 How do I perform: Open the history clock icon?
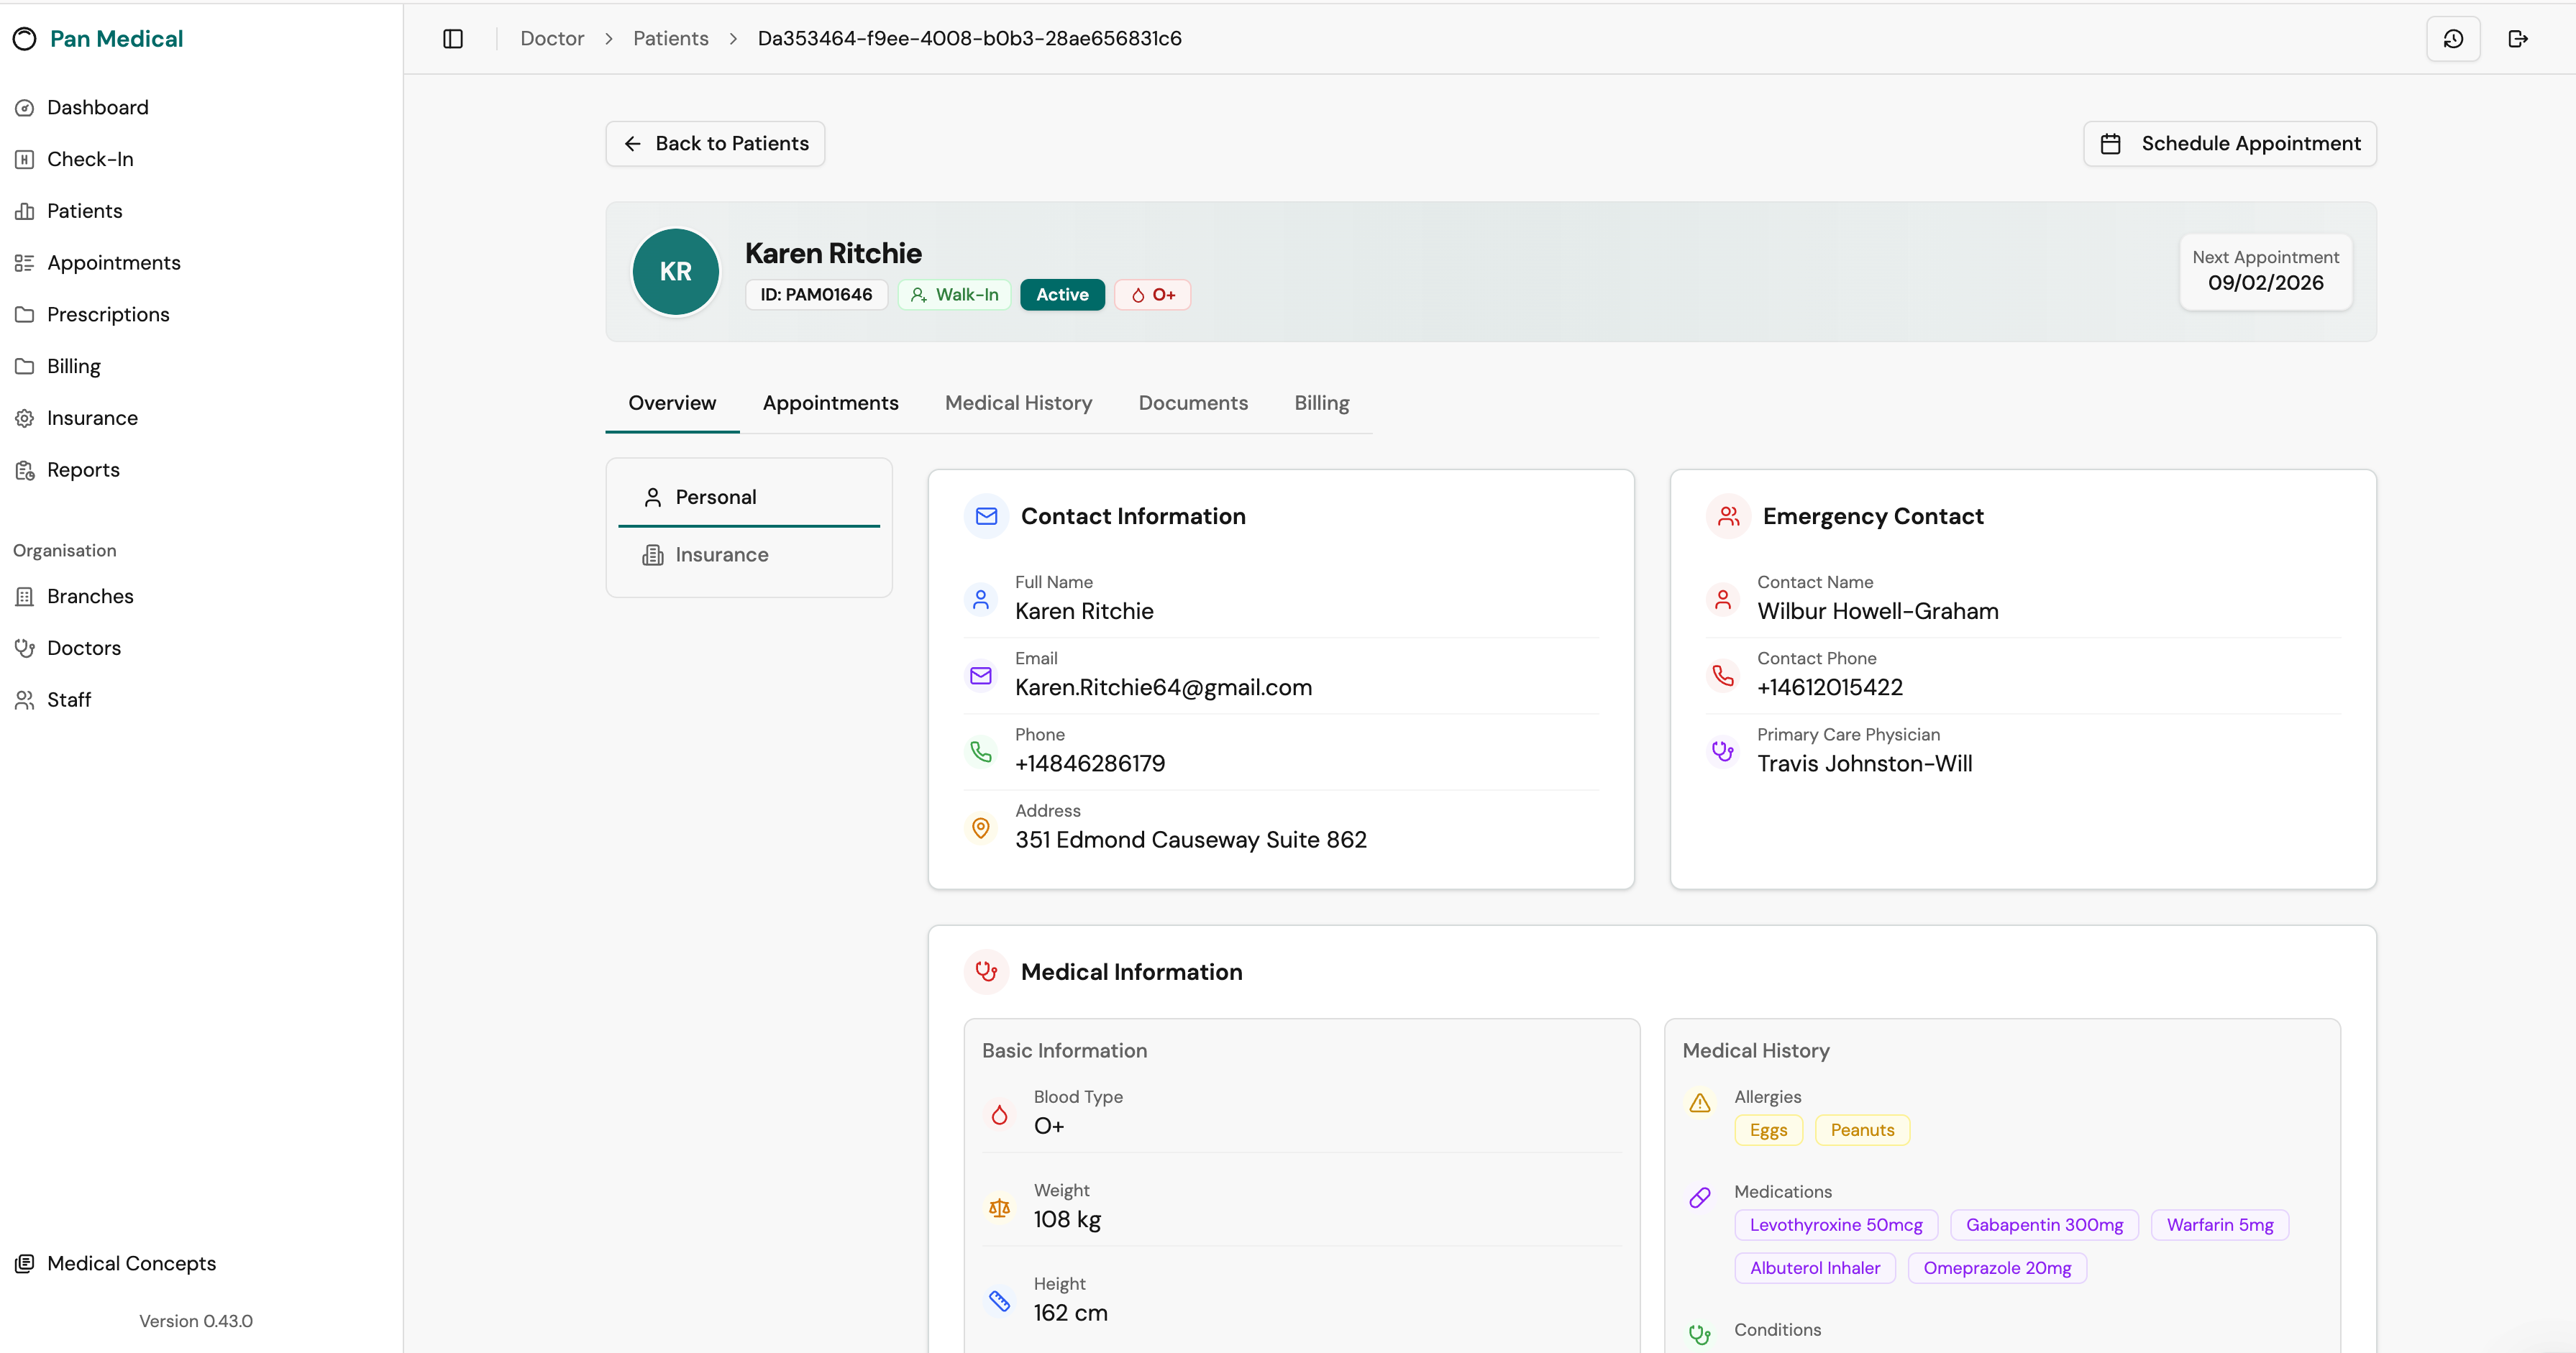pyautogui.click(x=2453, y=39)
